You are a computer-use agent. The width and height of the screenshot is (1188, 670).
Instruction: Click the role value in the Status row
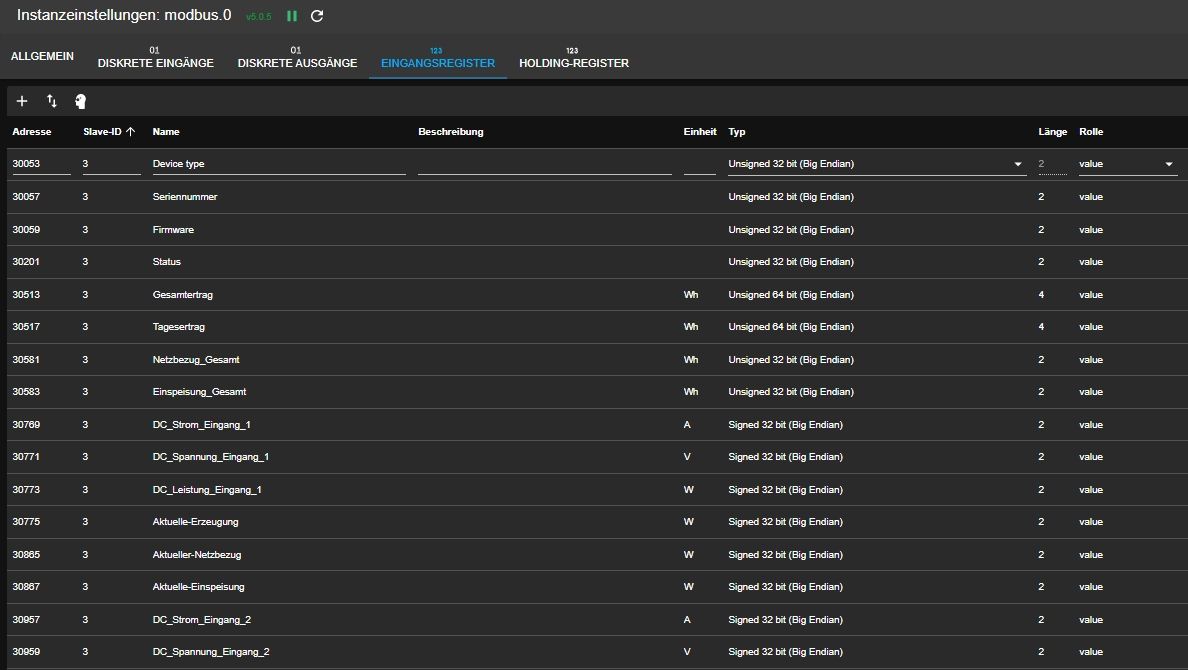(x=1091, y=262)
